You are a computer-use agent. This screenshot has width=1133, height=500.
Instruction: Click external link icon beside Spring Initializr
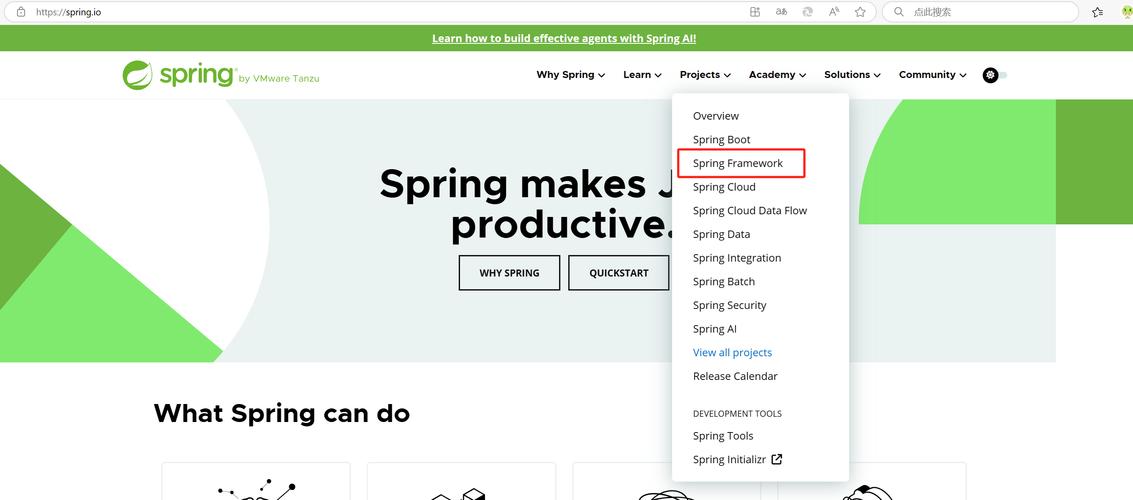pyautogui.click(x=777, y=460)
